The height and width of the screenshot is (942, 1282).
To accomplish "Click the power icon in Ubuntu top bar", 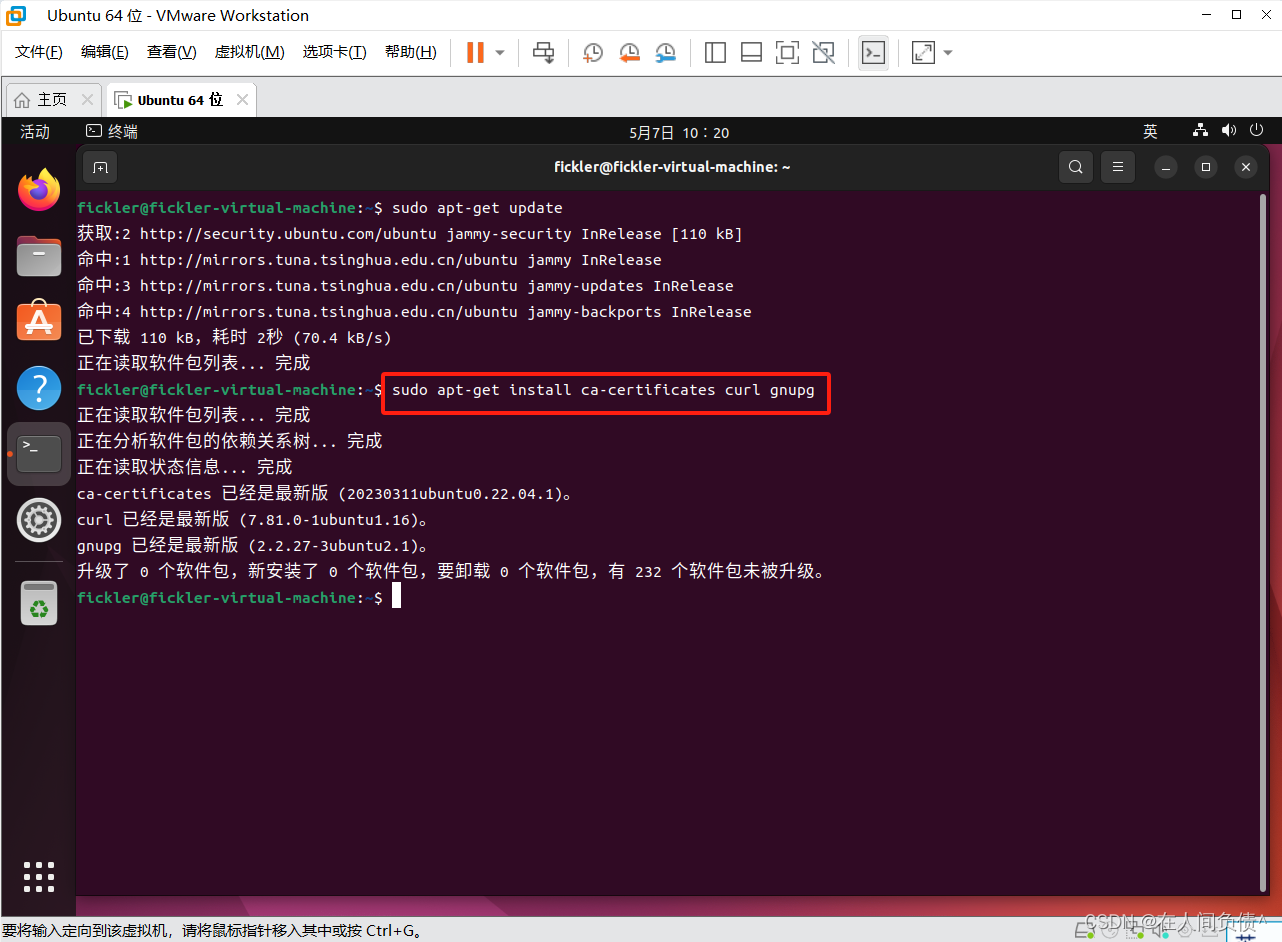I will click(1255, 131).
